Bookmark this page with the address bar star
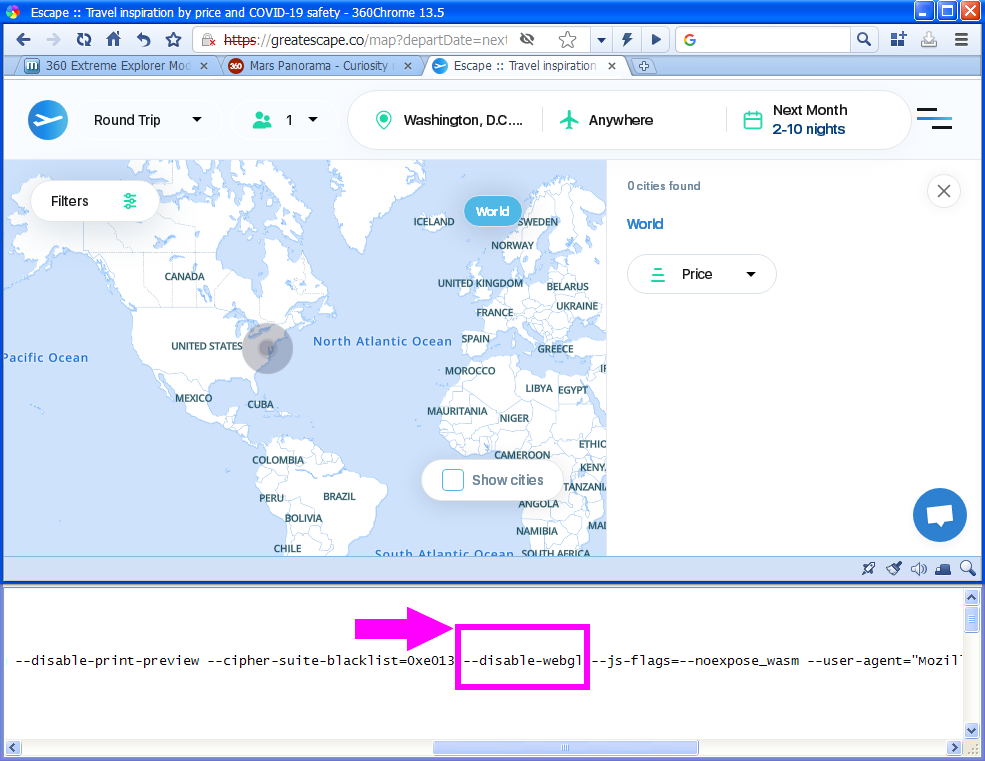This screenshot has width=985, height=761. 567,40
